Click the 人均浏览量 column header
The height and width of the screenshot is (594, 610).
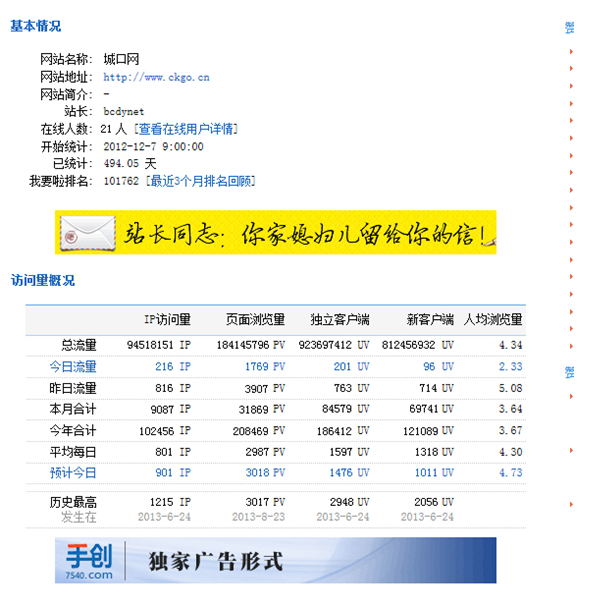493,320
